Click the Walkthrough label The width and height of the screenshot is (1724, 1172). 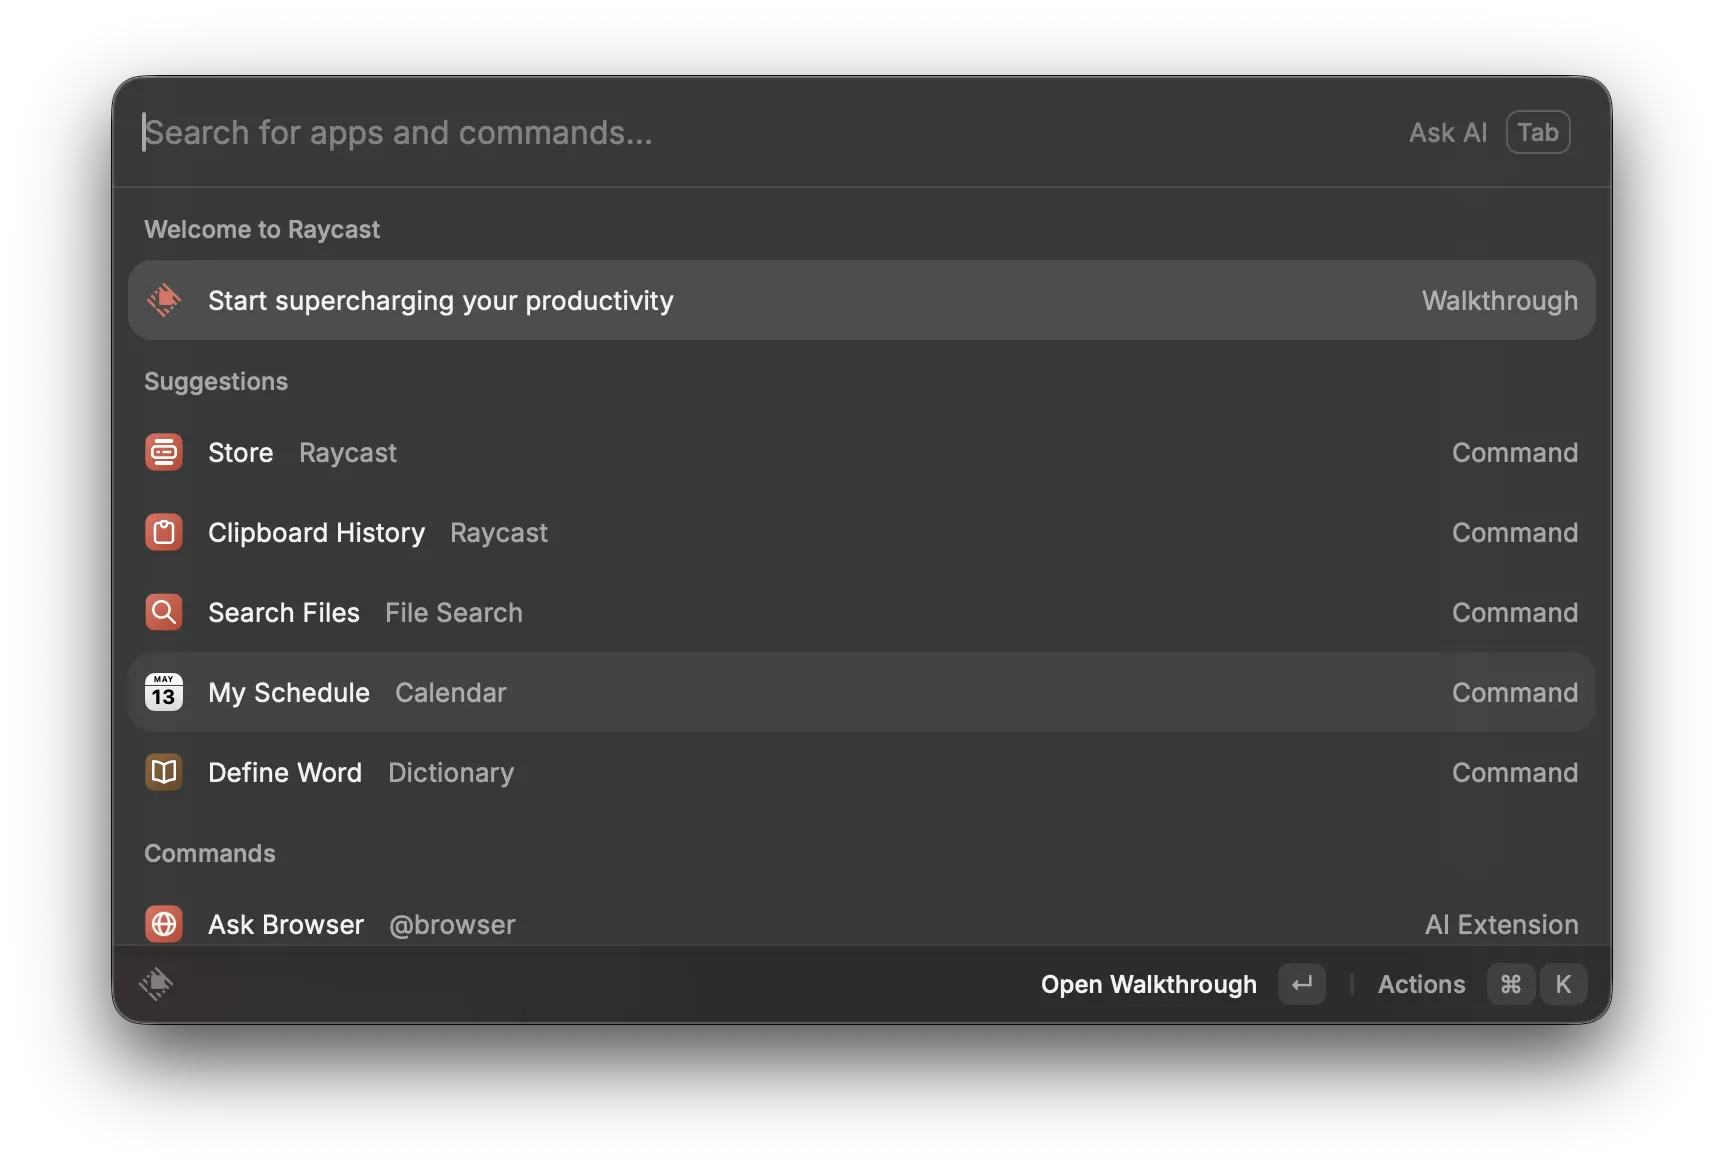(x=1500, y=300)
